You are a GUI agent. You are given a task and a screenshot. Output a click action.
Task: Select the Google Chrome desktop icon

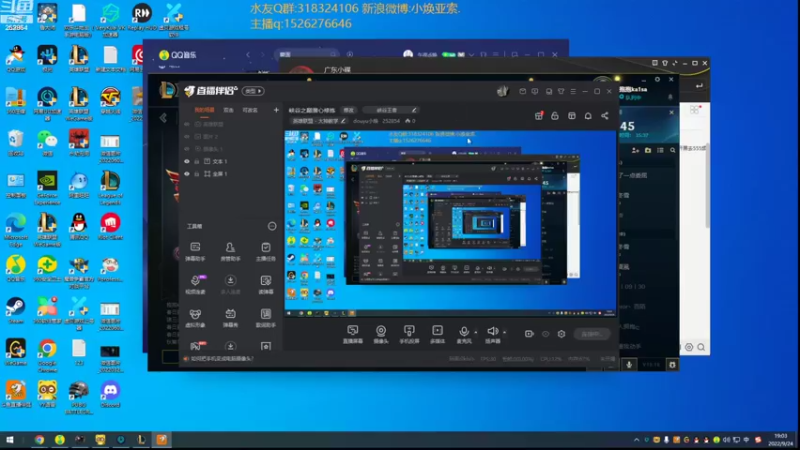tap(47, 356)
